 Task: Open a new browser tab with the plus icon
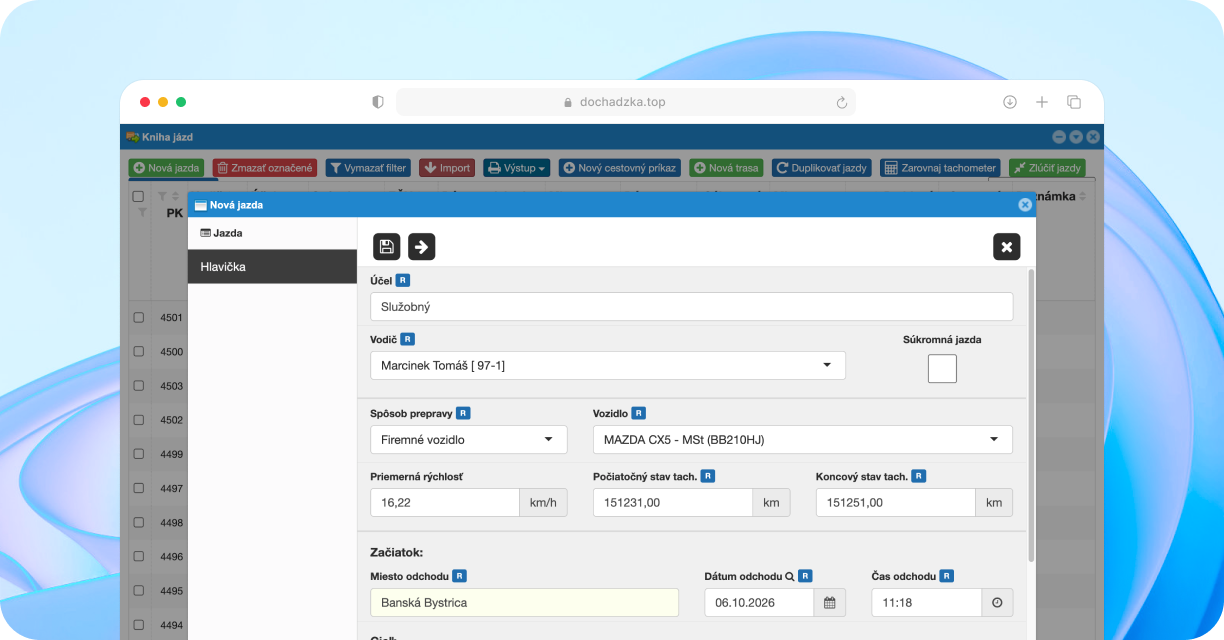1042,102
